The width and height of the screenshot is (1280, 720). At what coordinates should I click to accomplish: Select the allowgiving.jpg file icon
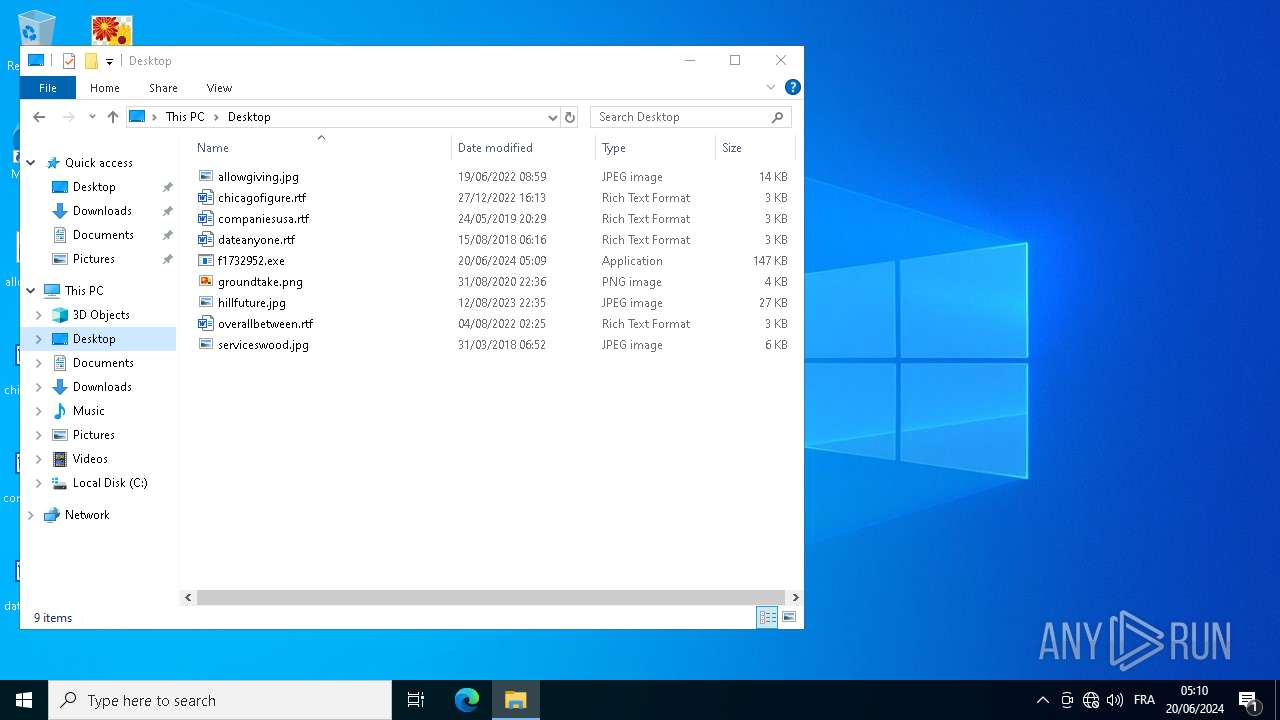click(206, 177)
